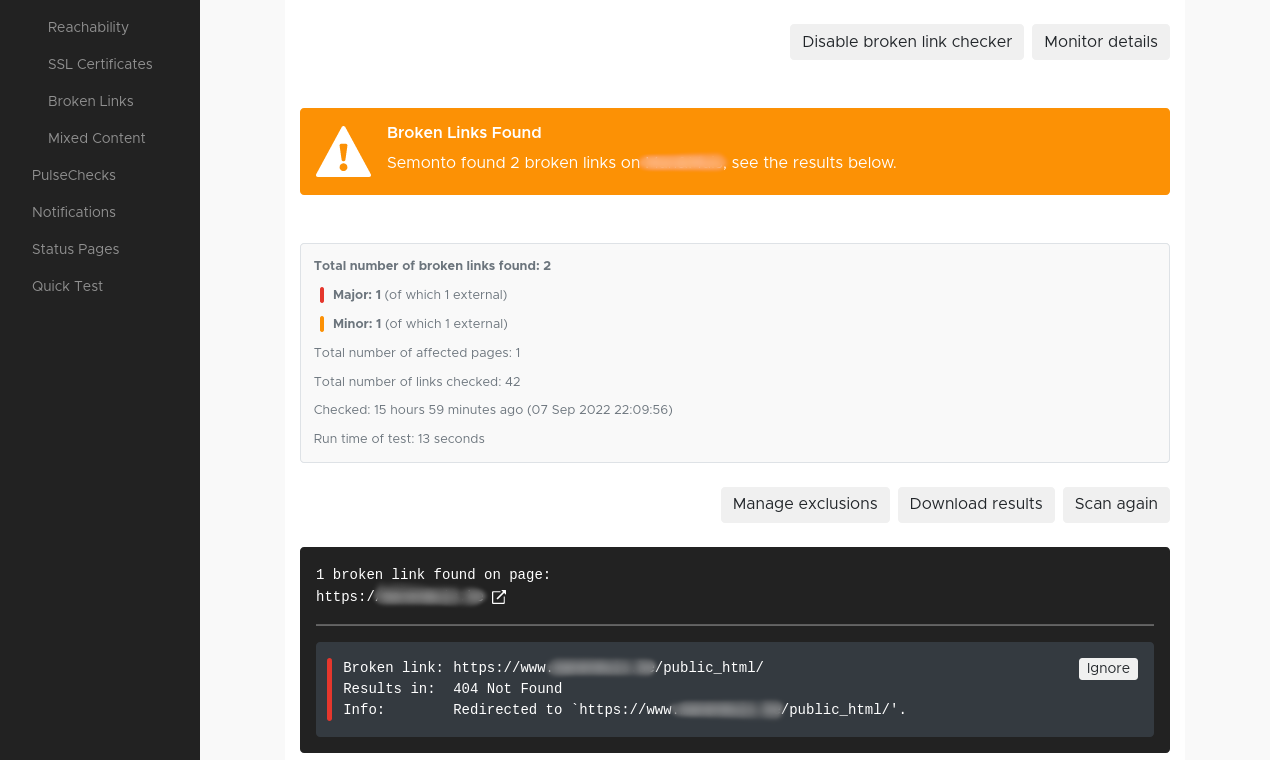Screen dimensions: 1270x760
Task: Open Reachability in the sidebar
Action: pyautogui.click(x=88, y=27)
